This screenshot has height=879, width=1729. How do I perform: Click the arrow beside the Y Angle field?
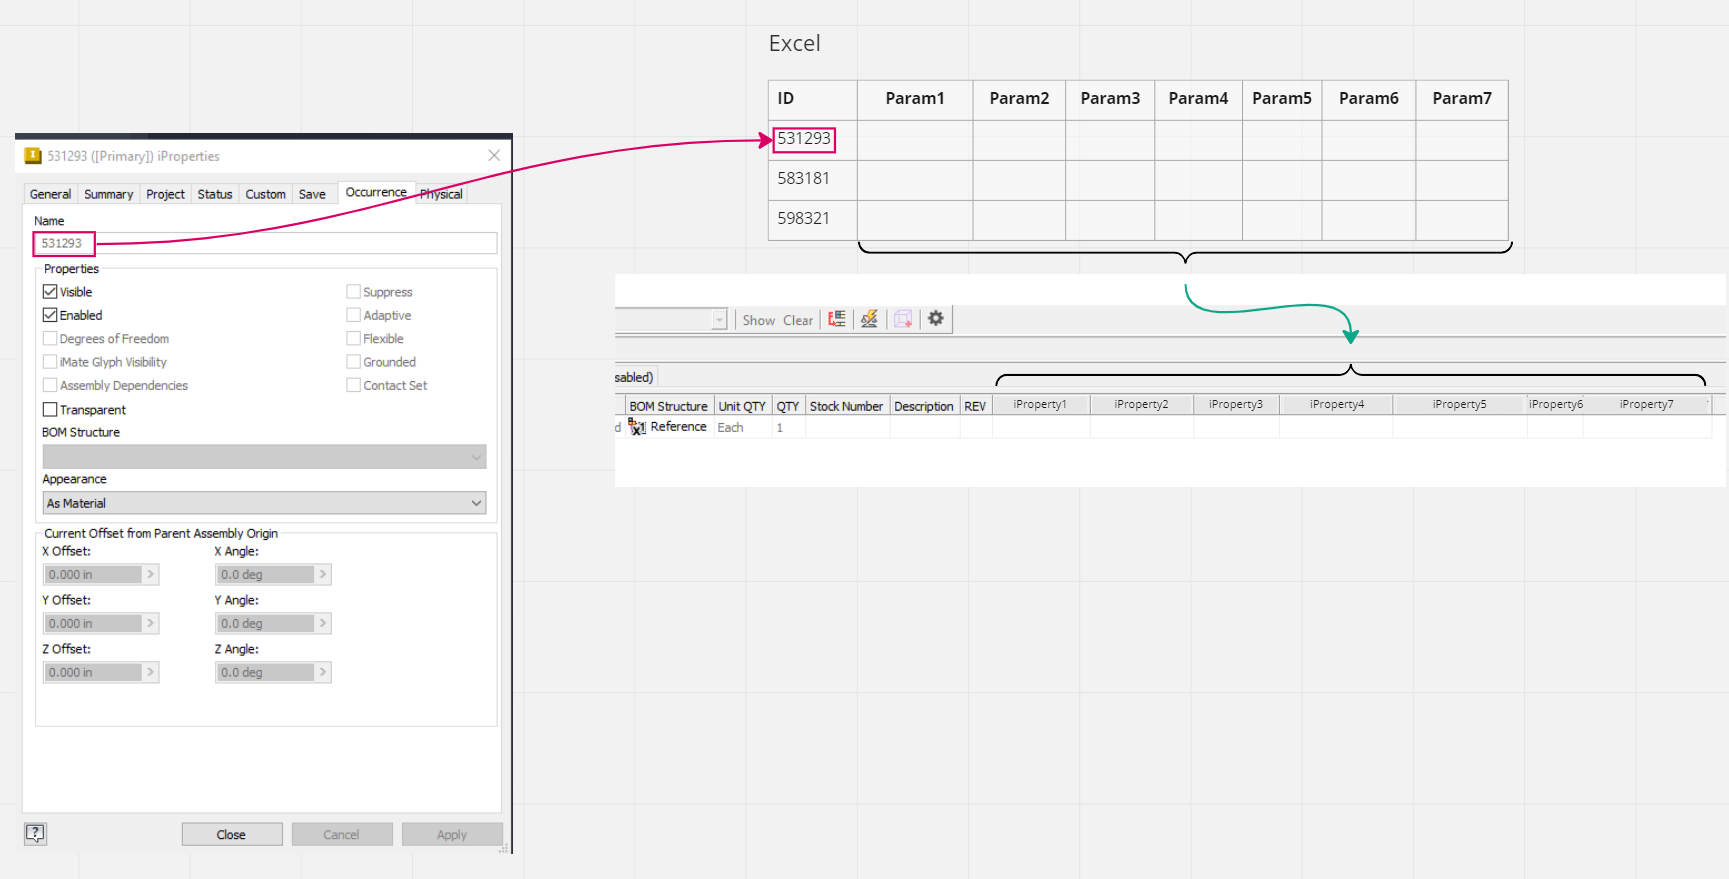pyautogui.click(x=322, y=623)
